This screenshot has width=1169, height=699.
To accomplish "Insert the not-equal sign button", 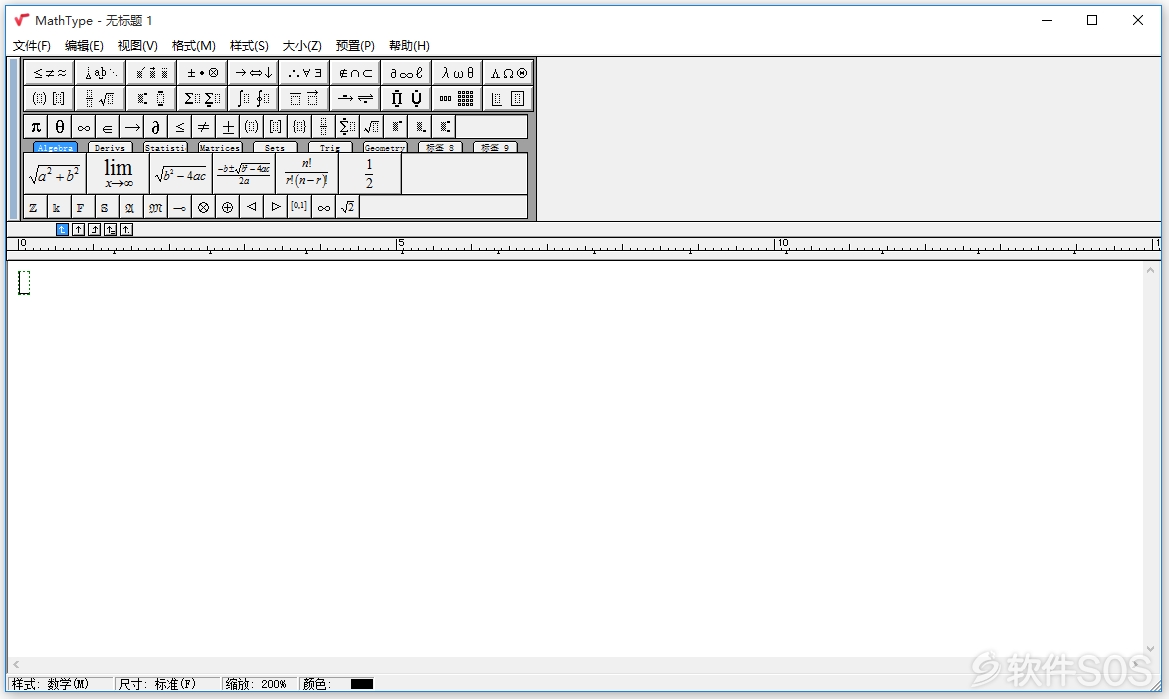I will pos(203,127).
